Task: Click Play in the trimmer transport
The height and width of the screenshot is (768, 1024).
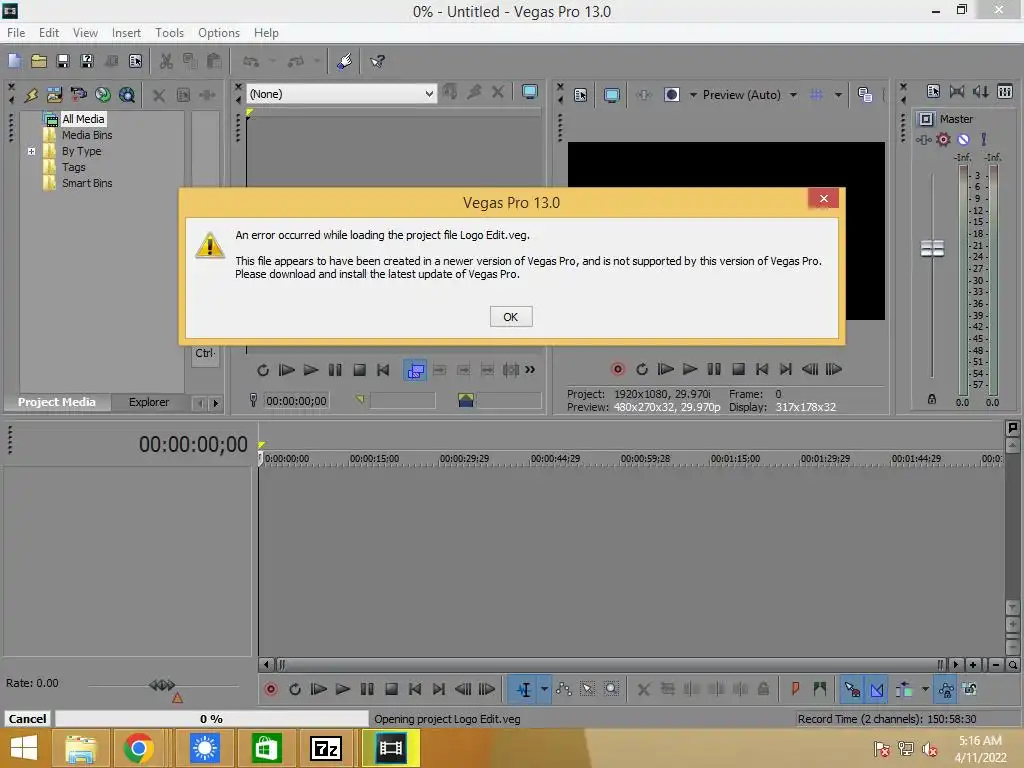Action: tap(311, 370)
